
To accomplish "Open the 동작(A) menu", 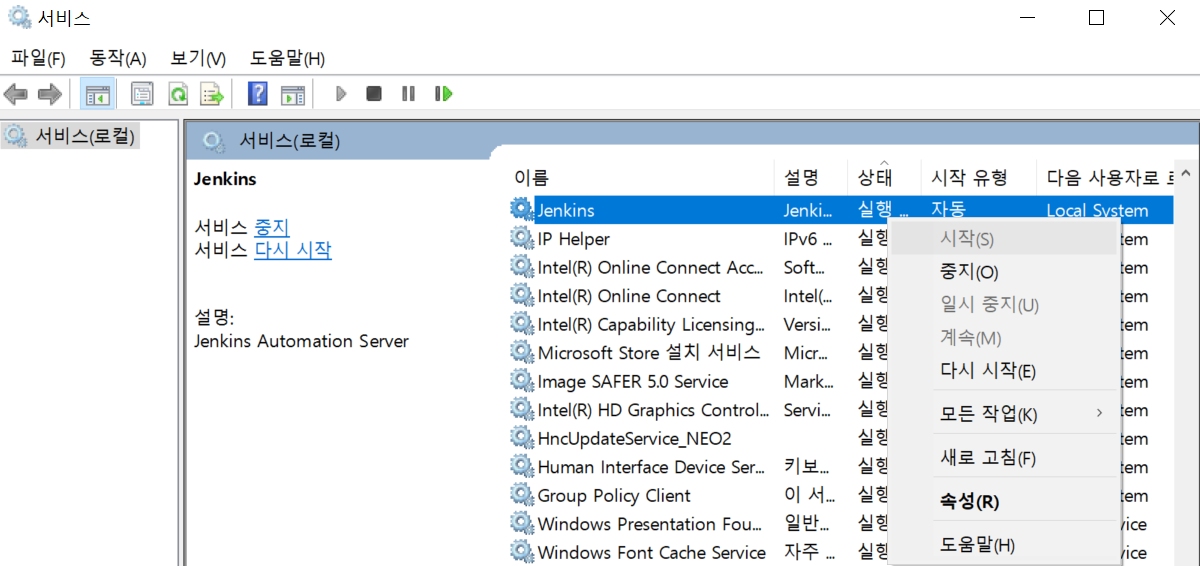I will (118, 58).
